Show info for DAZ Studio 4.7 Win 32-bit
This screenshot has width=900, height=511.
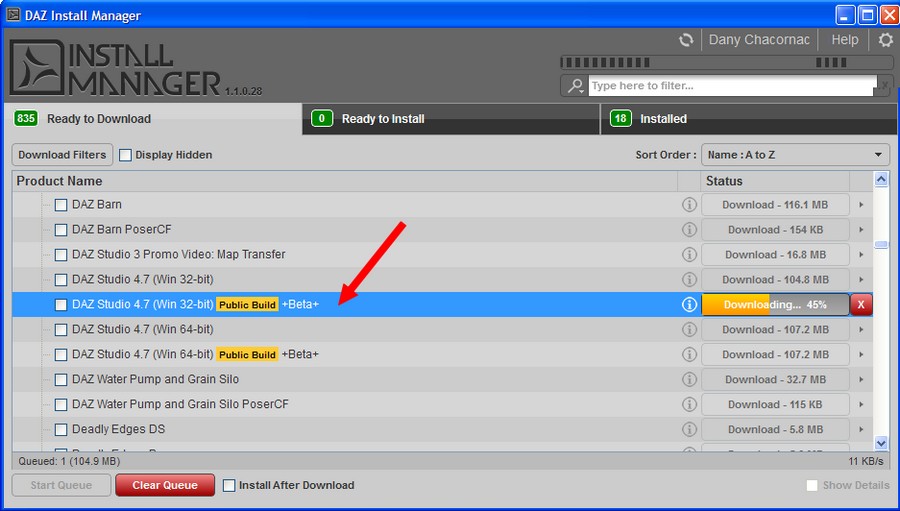[689, 280]
